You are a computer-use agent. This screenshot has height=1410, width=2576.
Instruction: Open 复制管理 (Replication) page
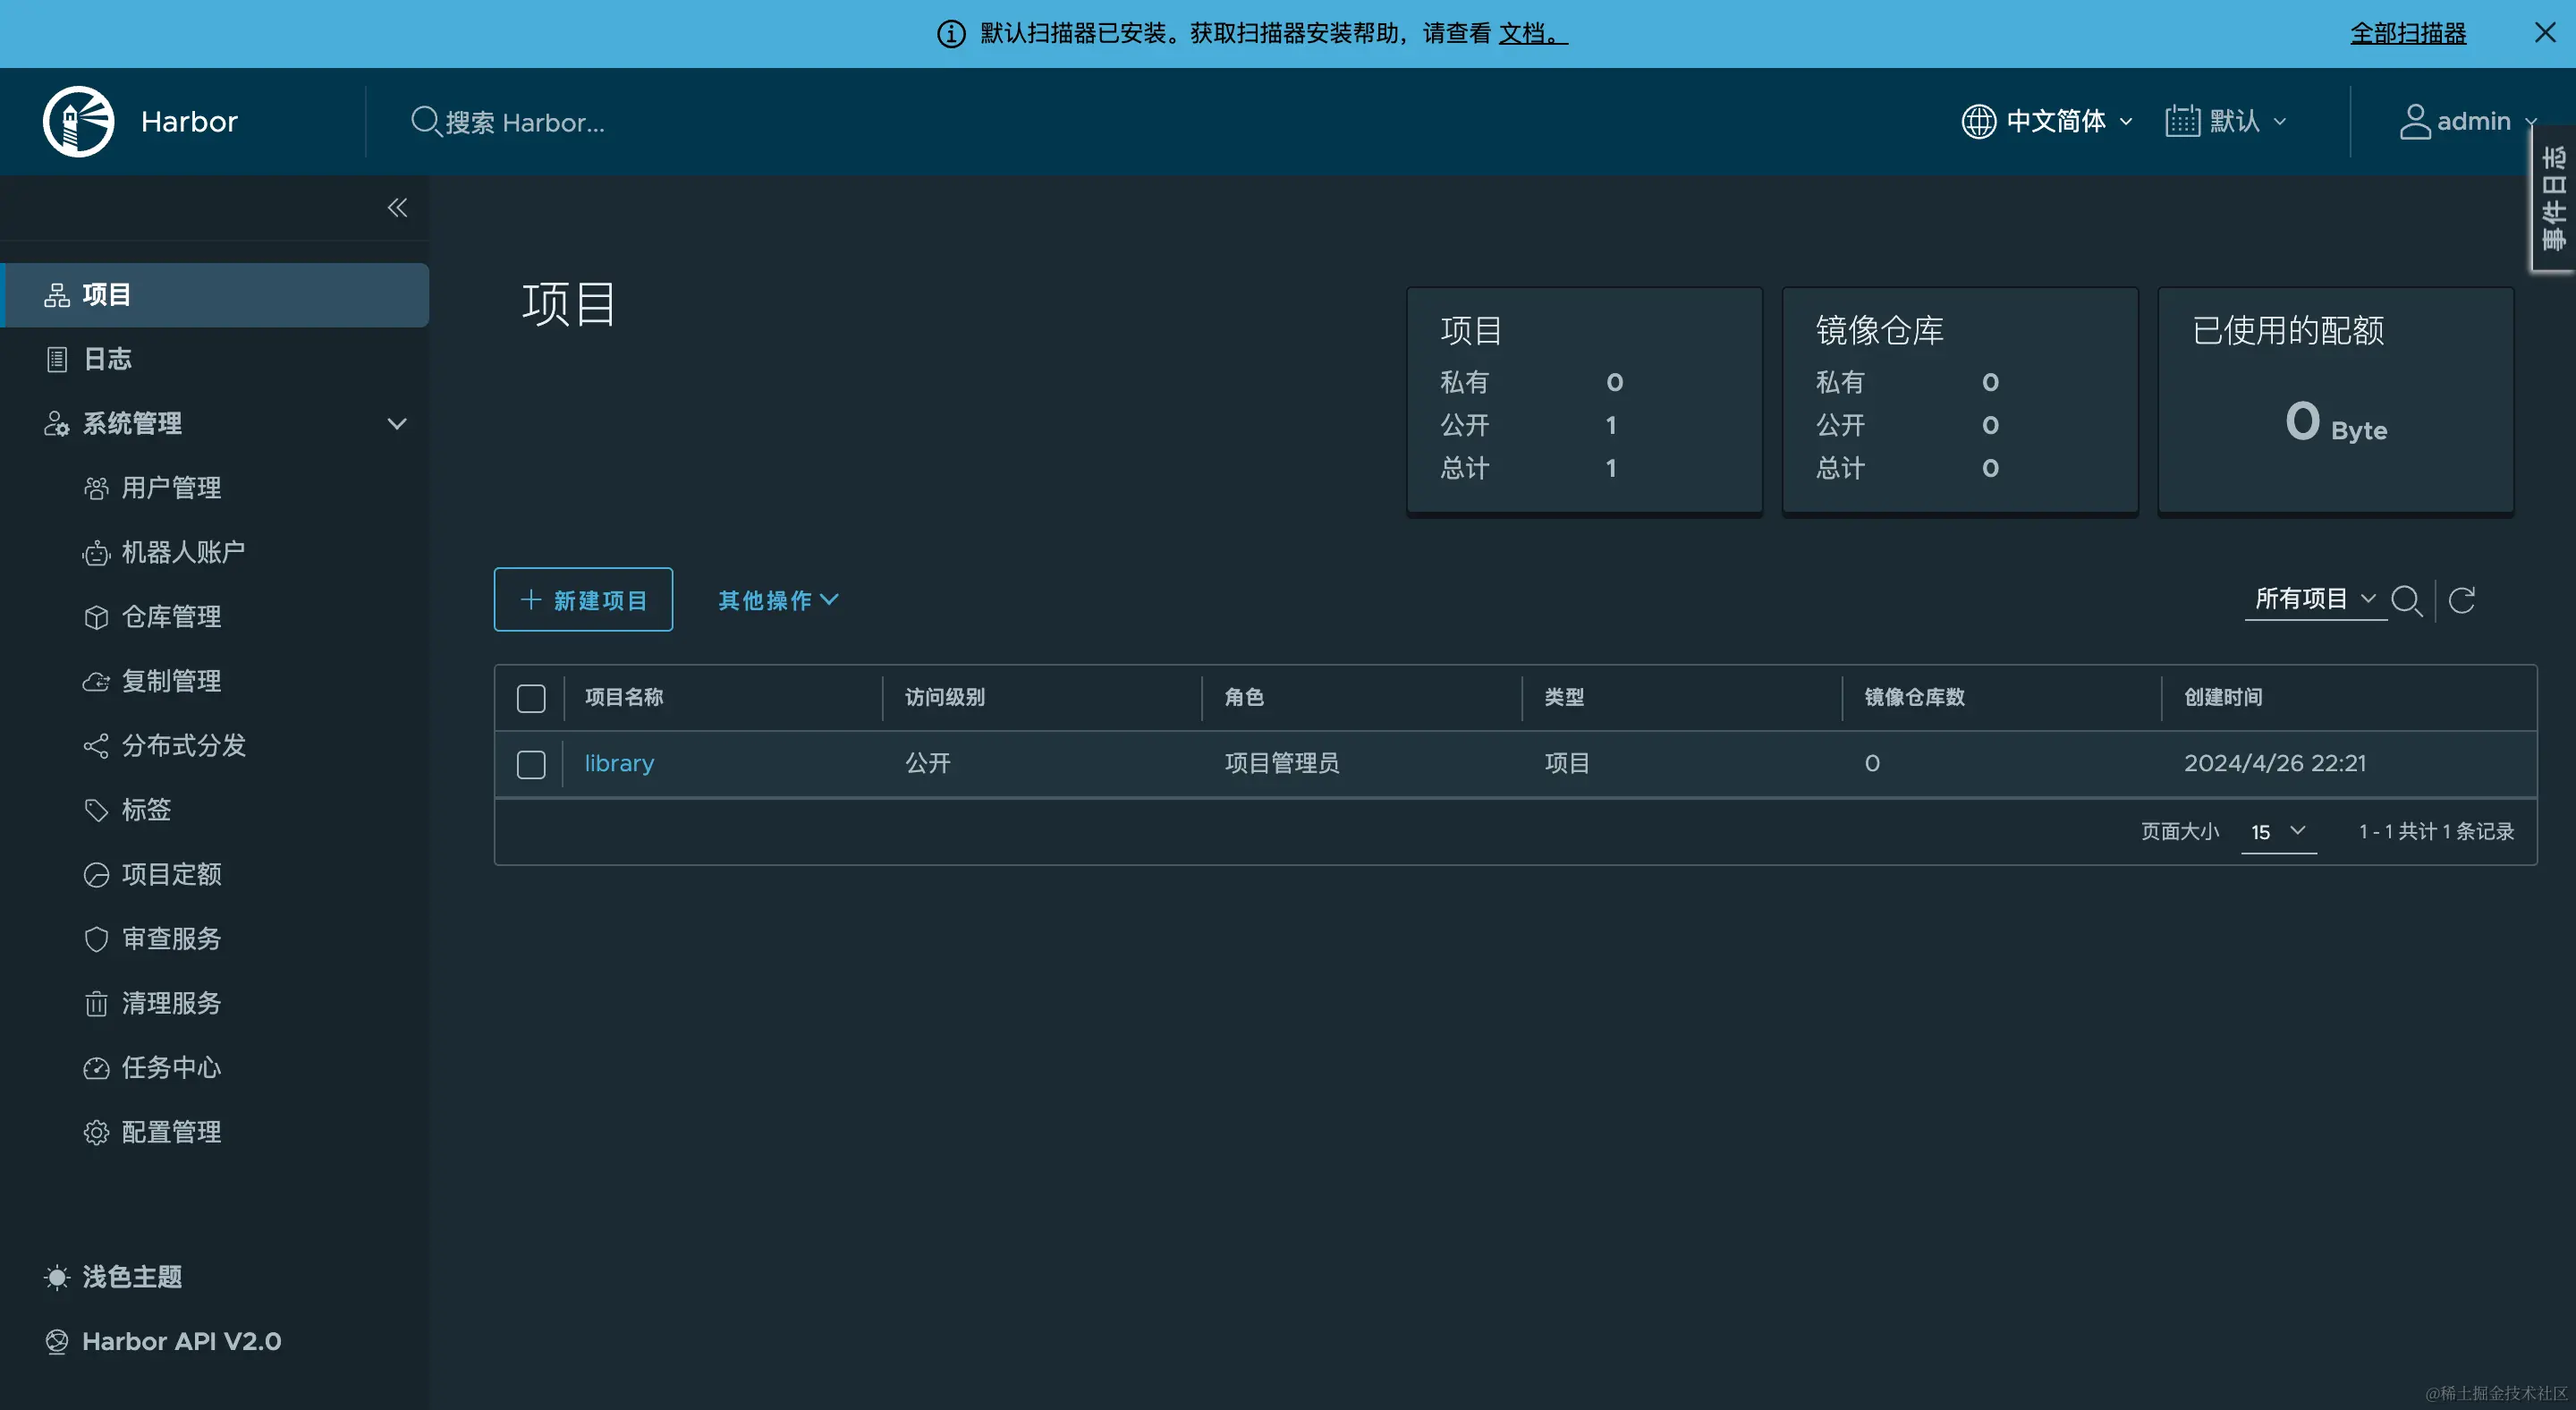(171, 681)
